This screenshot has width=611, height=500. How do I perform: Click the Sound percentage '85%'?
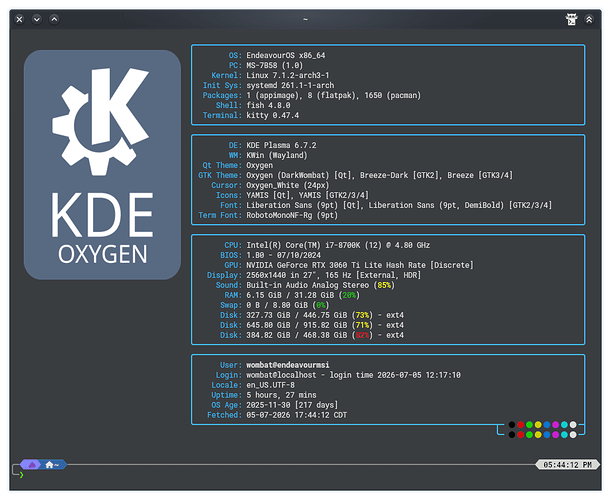pos(384,285)
